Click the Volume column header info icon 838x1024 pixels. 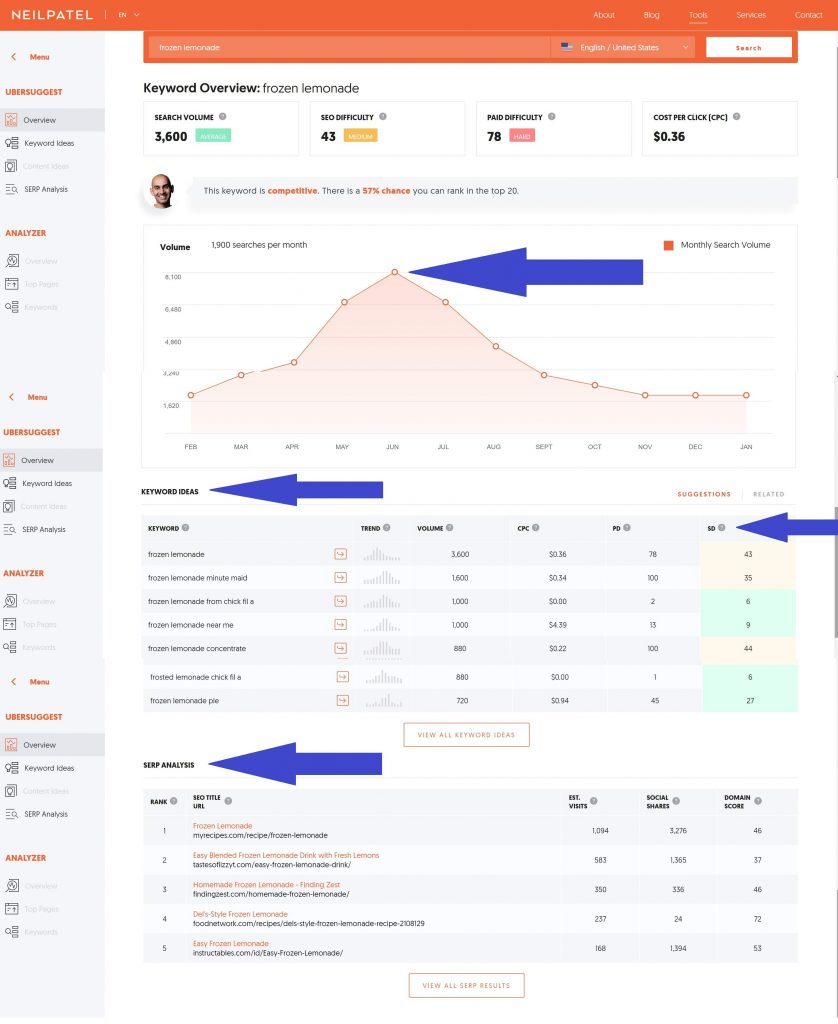449,528
